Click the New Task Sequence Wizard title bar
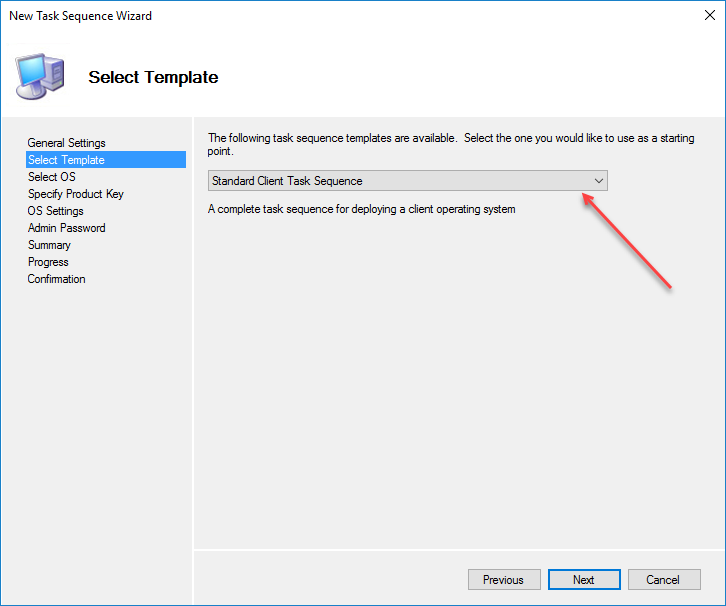The image size is (726, 606). tap(300, 16)
